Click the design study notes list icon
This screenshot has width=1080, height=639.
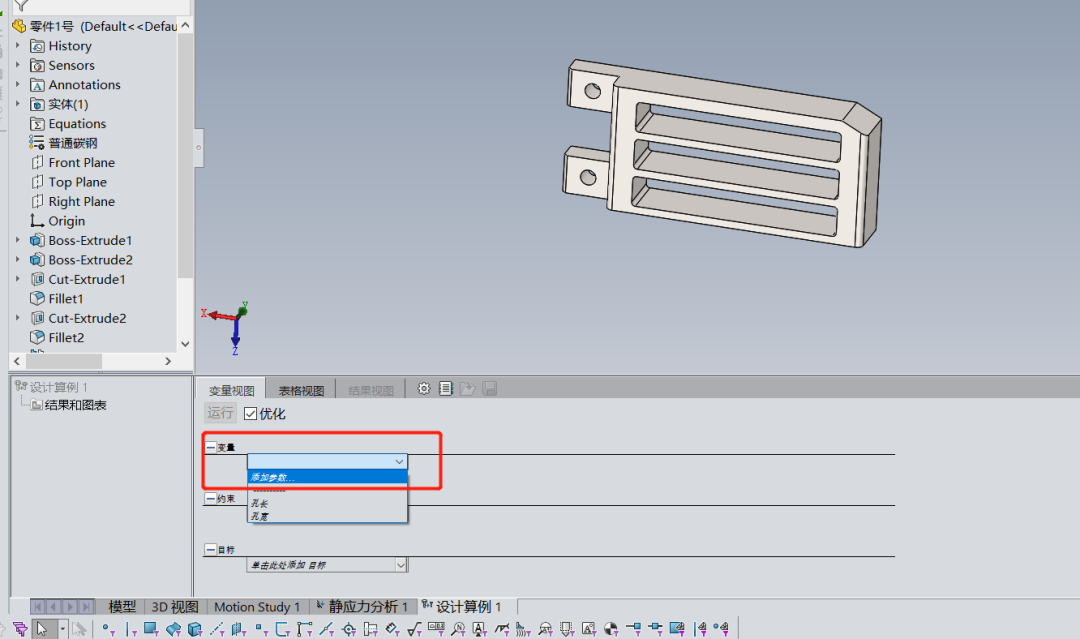(x=446, y=389)
